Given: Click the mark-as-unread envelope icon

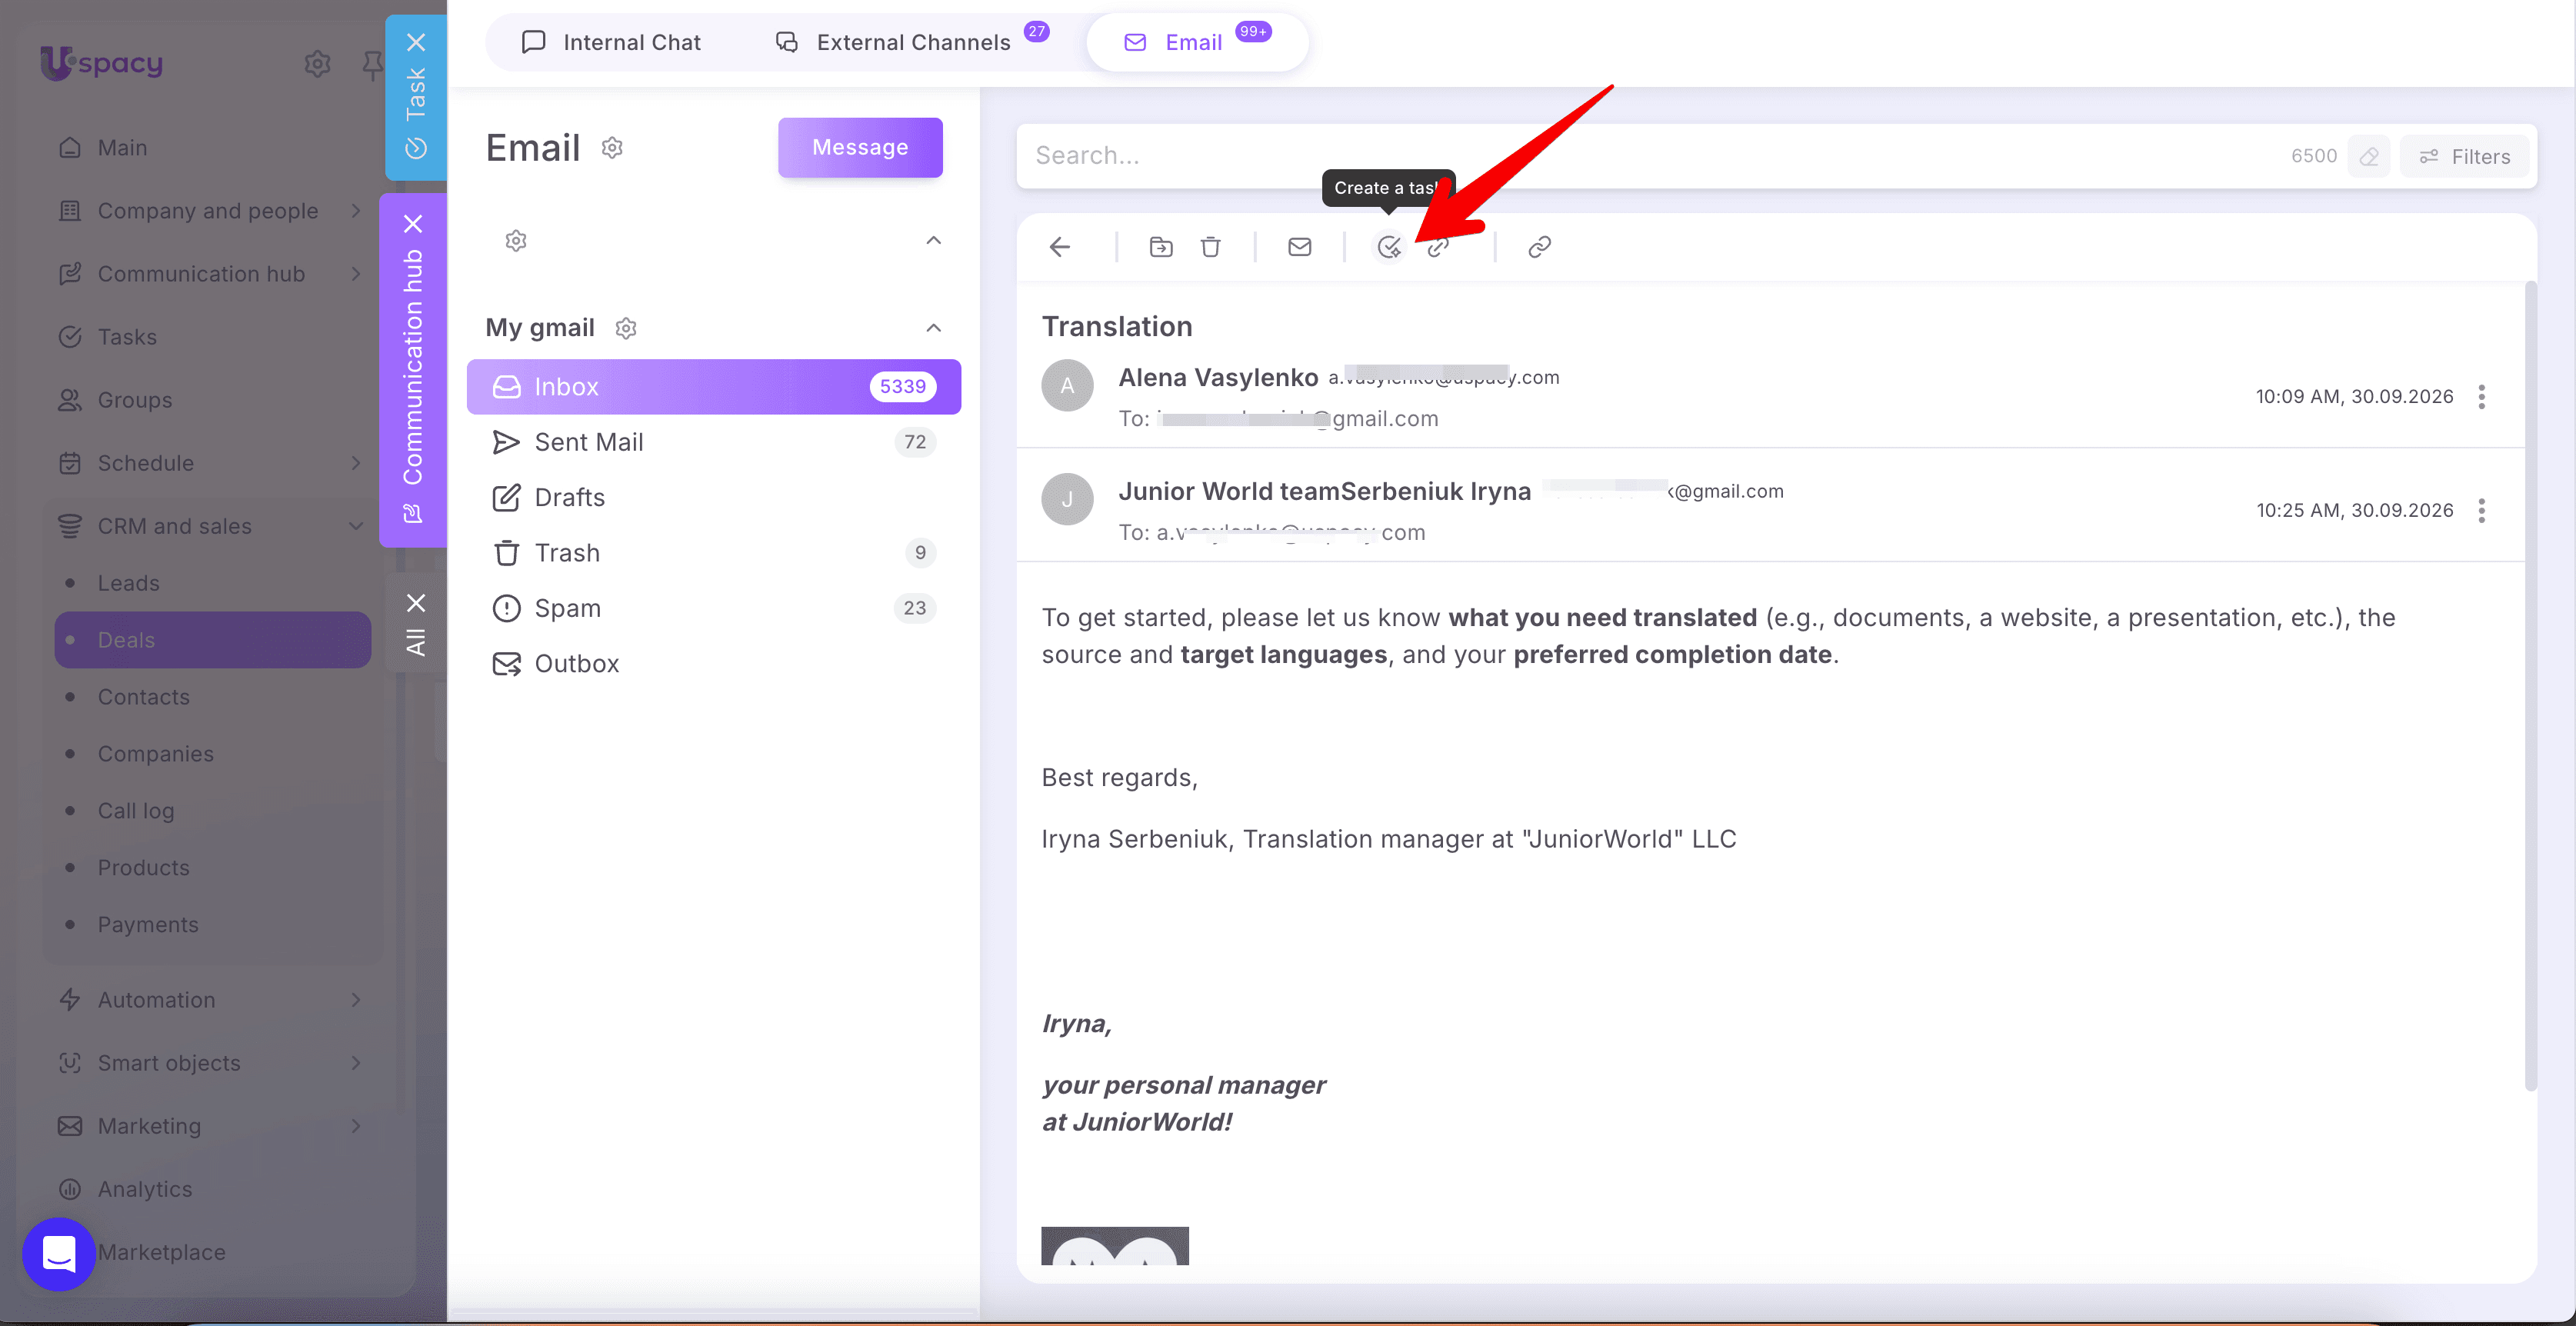Looking at the screenshot, I should click(x=1299, y=247).
